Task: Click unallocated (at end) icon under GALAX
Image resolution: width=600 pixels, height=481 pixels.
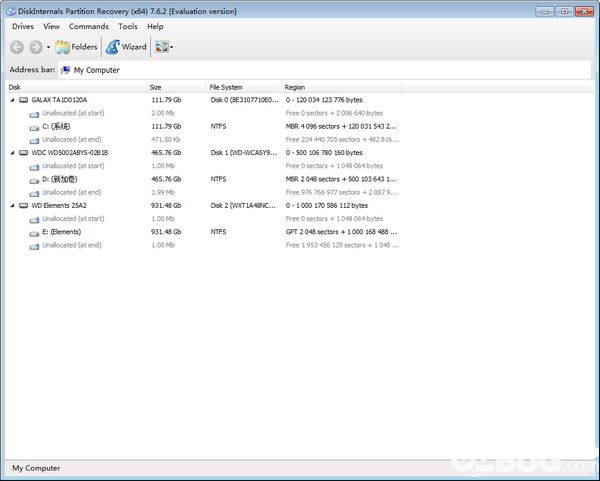Action: click(34, 140)
